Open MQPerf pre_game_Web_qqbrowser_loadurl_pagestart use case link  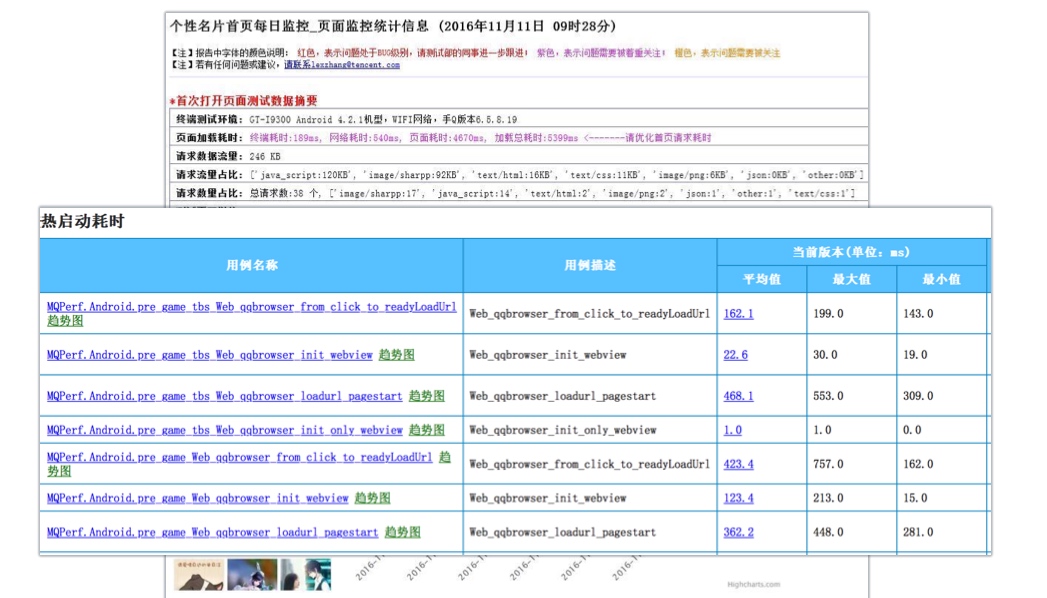pos(212,532)
